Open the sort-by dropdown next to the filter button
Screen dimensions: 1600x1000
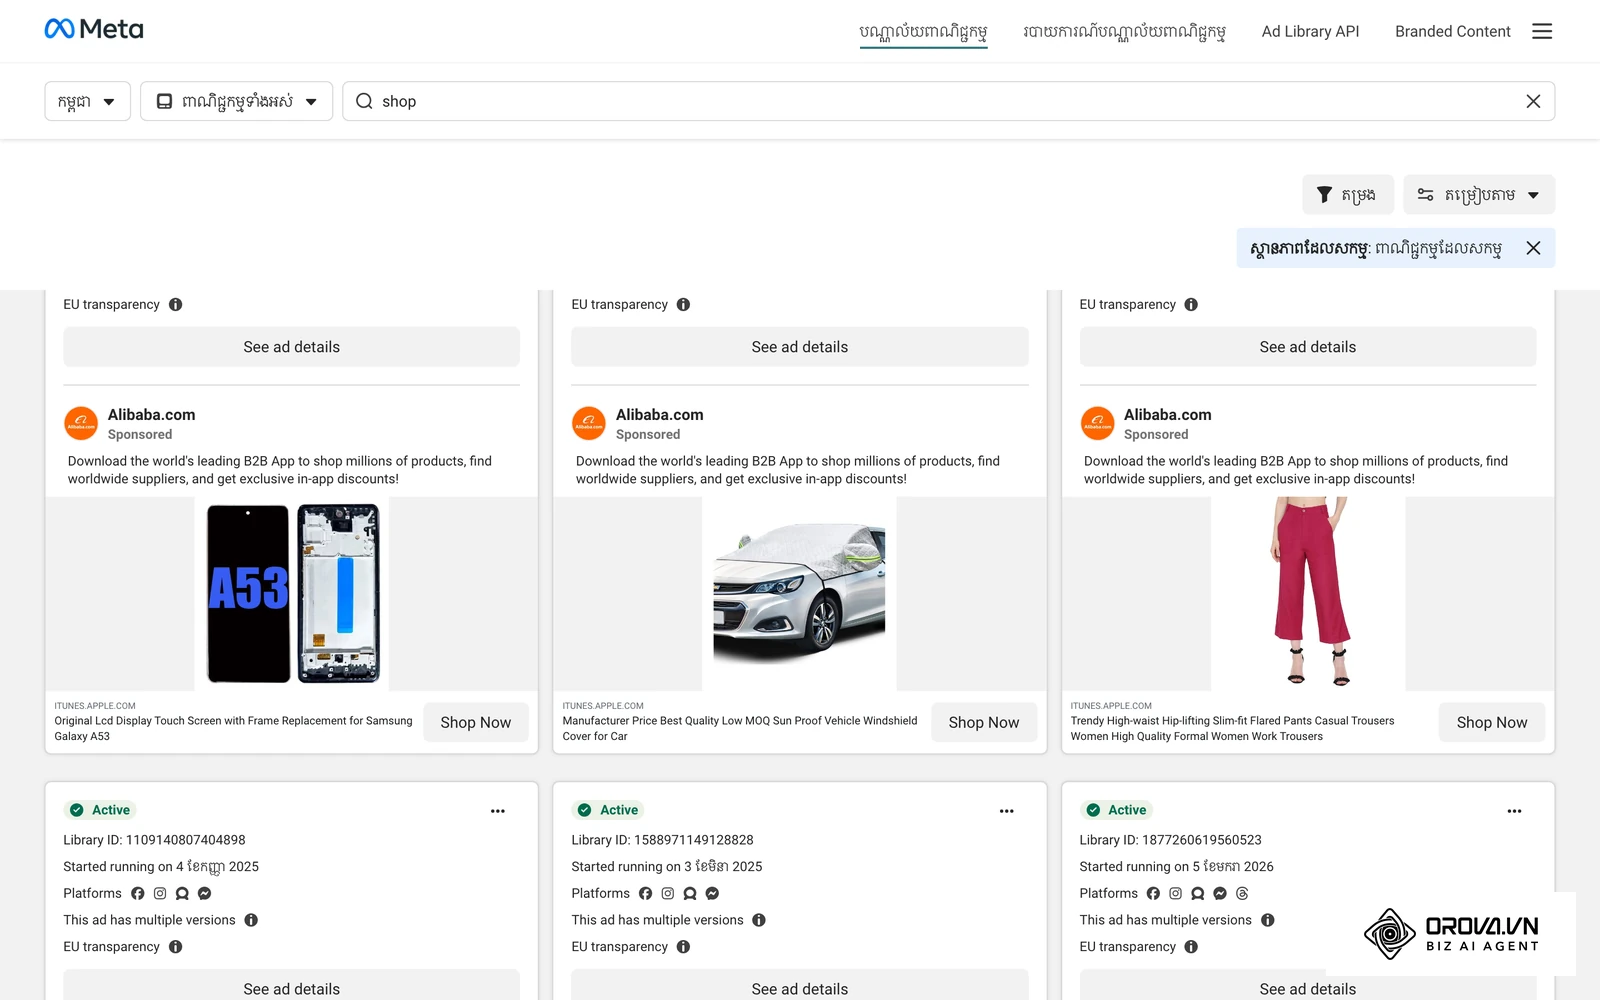pyautogui.click(x=1479, y=194)
